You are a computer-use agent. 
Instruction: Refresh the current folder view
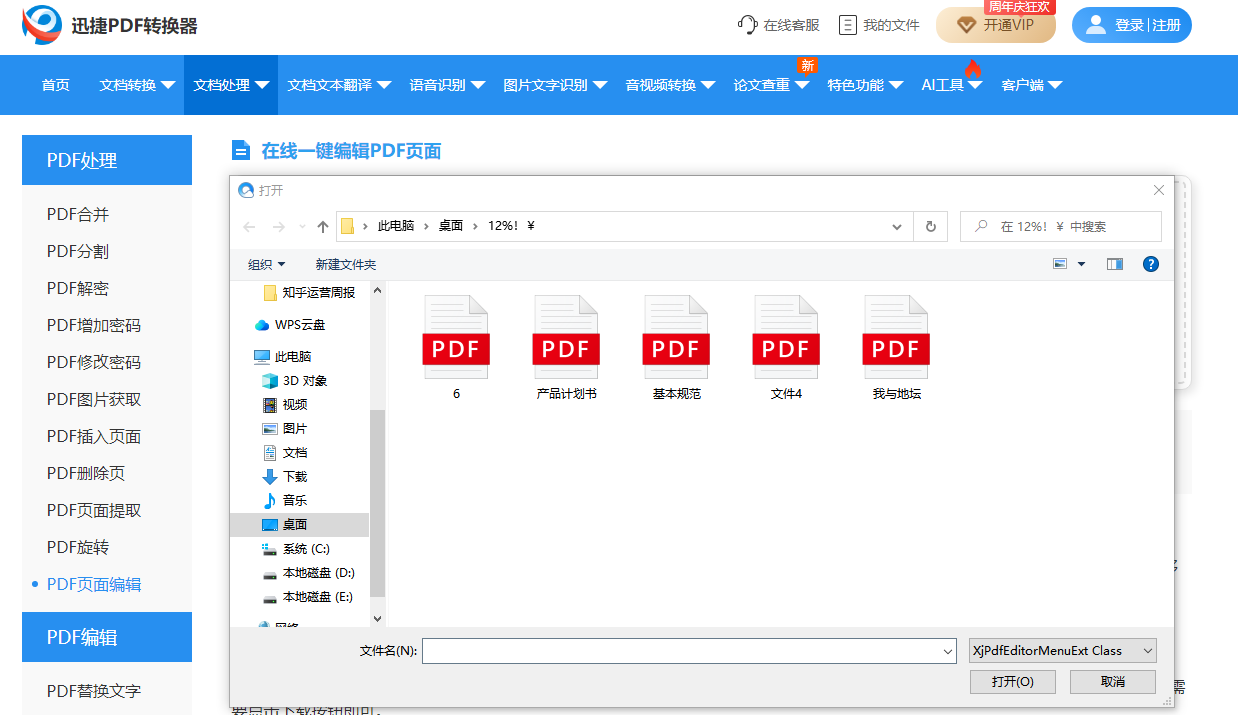931,227
